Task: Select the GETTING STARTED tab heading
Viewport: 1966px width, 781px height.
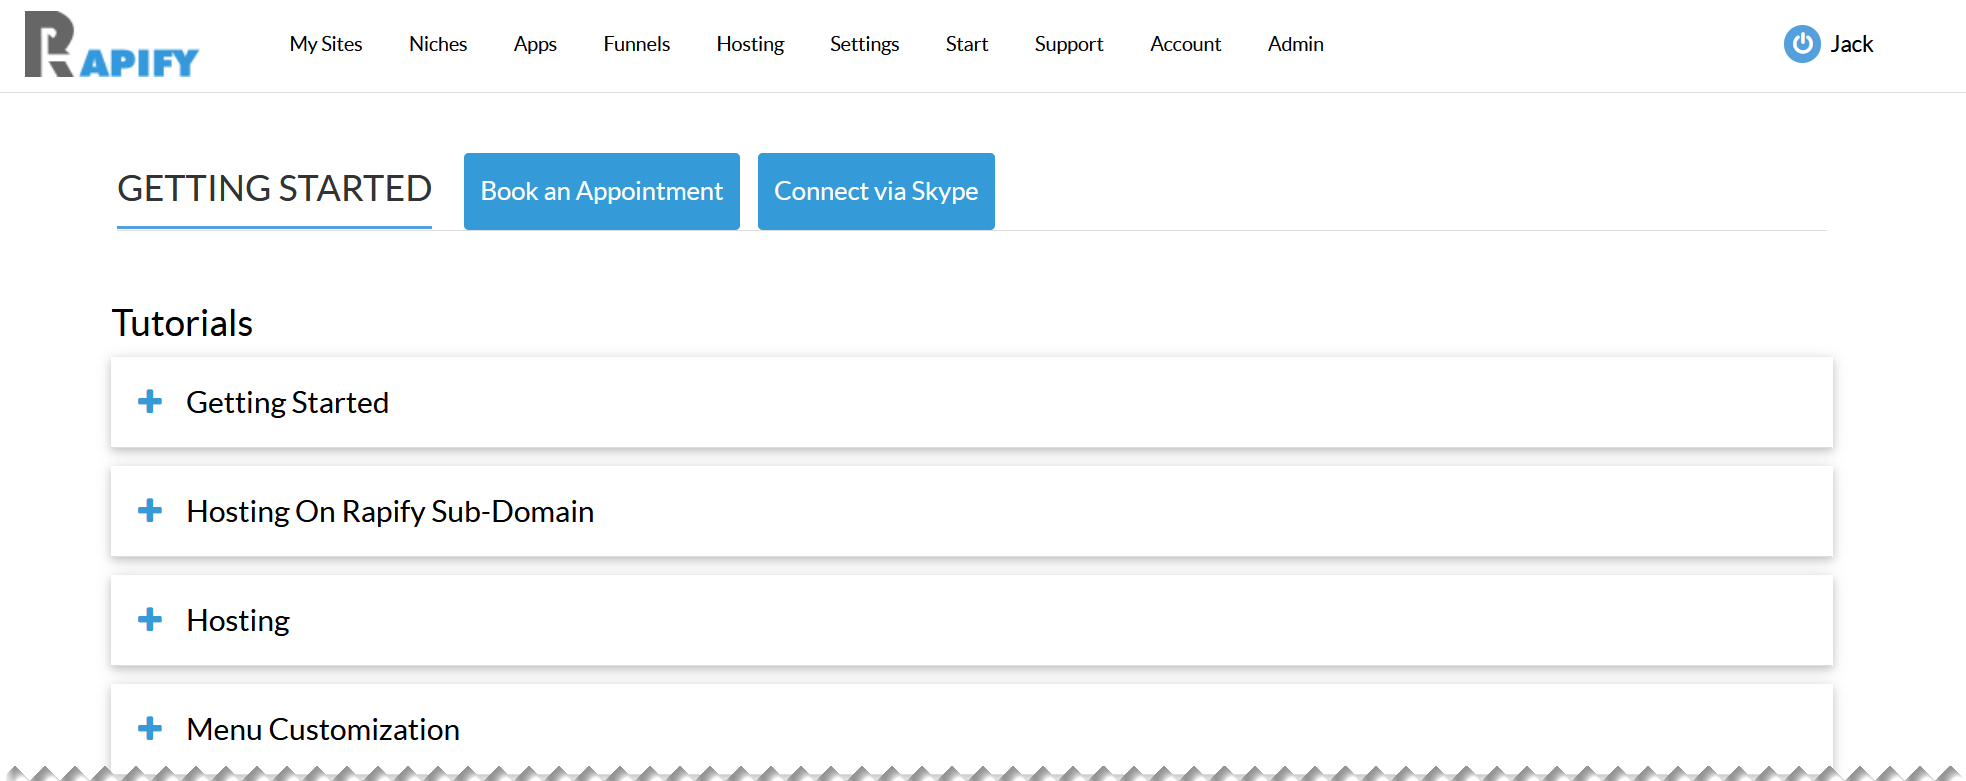Action: pos(274,189)
